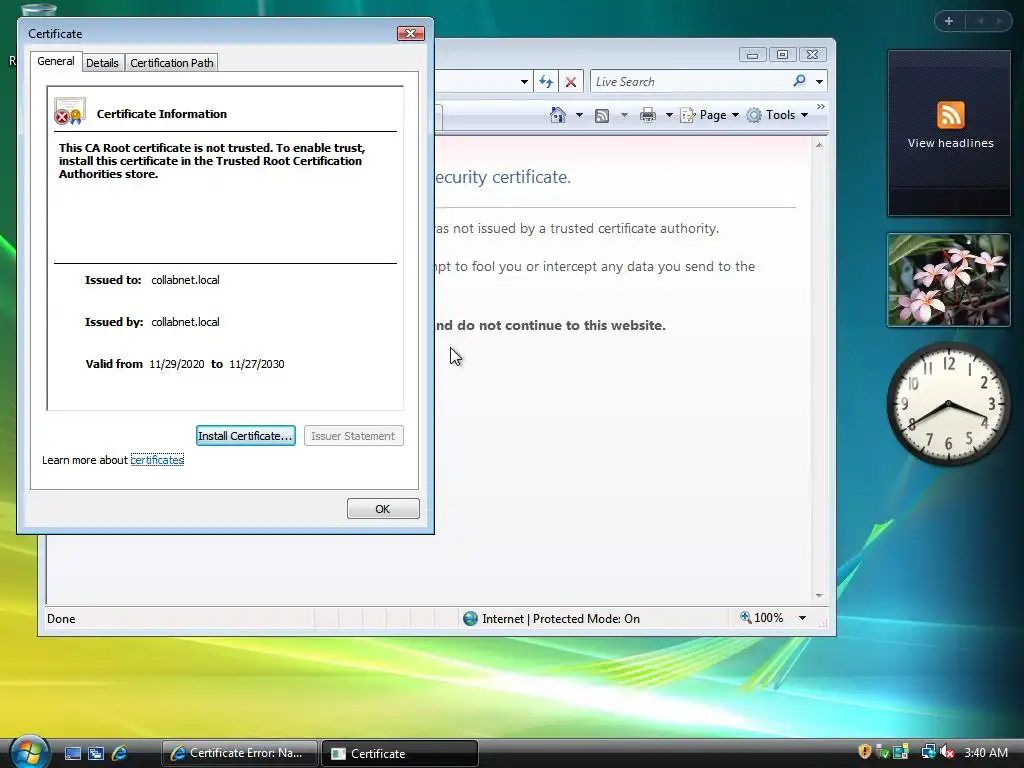Click the analog clock gadget
This screenshot has height=768, width=1024.
(948, 403)
